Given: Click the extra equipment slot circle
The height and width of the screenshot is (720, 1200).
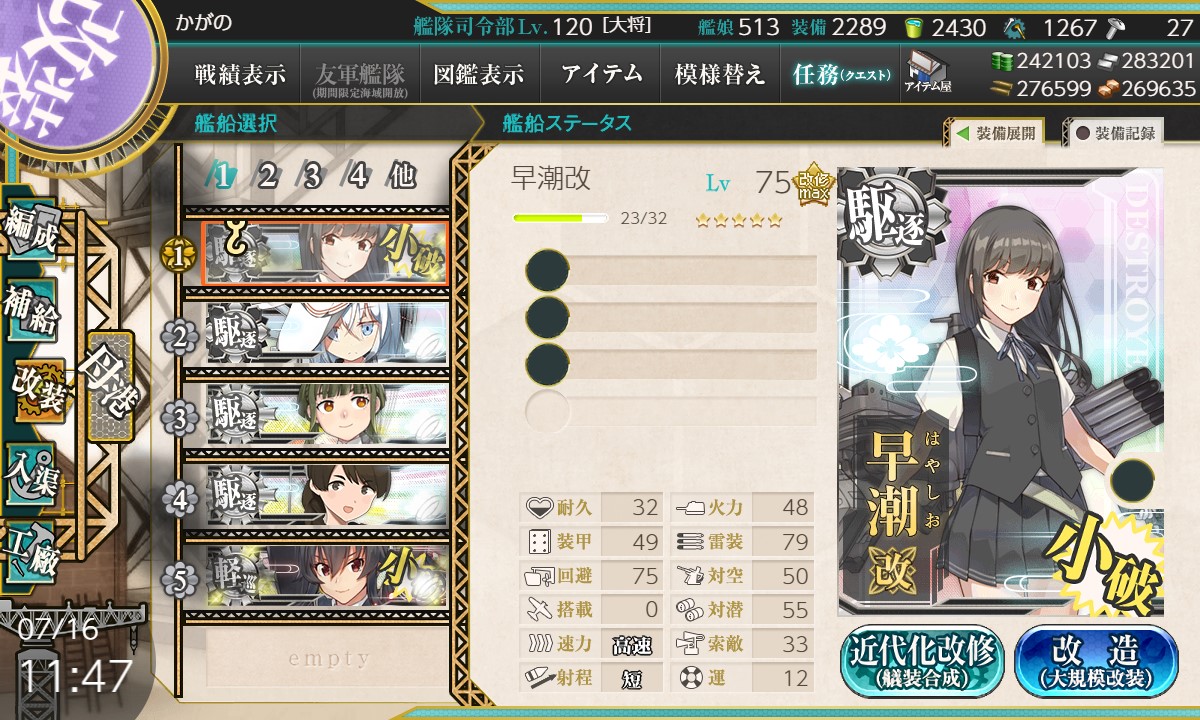Looking at the screenshot, I should click(1131, 480).
